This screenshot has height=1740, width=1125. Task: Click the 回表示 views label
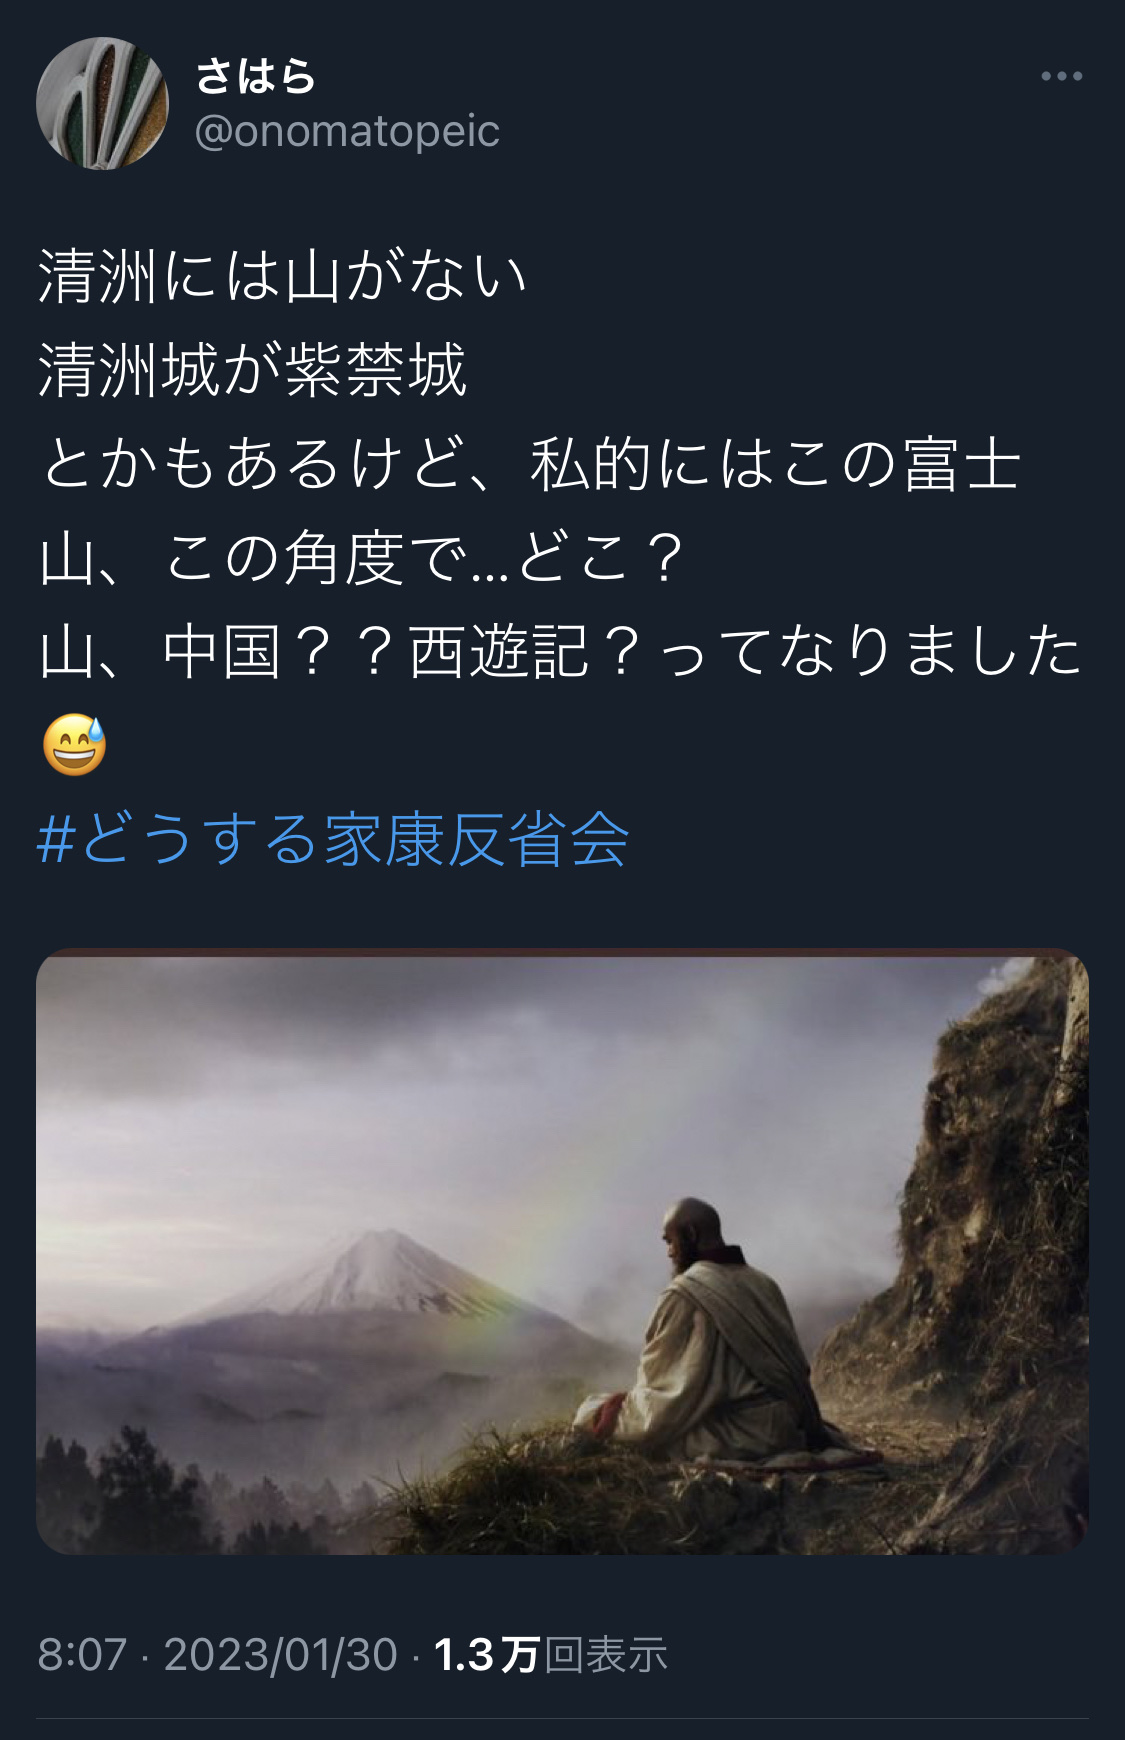(x=606, y=1655)
